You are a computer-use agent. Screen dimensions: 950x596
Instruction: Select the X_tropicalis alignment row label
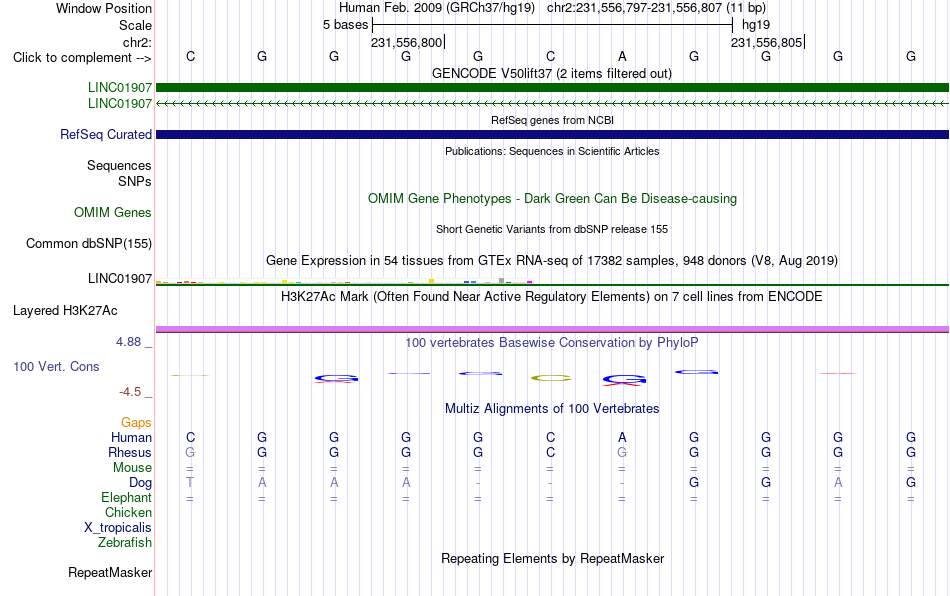click(x=118, y=528)
